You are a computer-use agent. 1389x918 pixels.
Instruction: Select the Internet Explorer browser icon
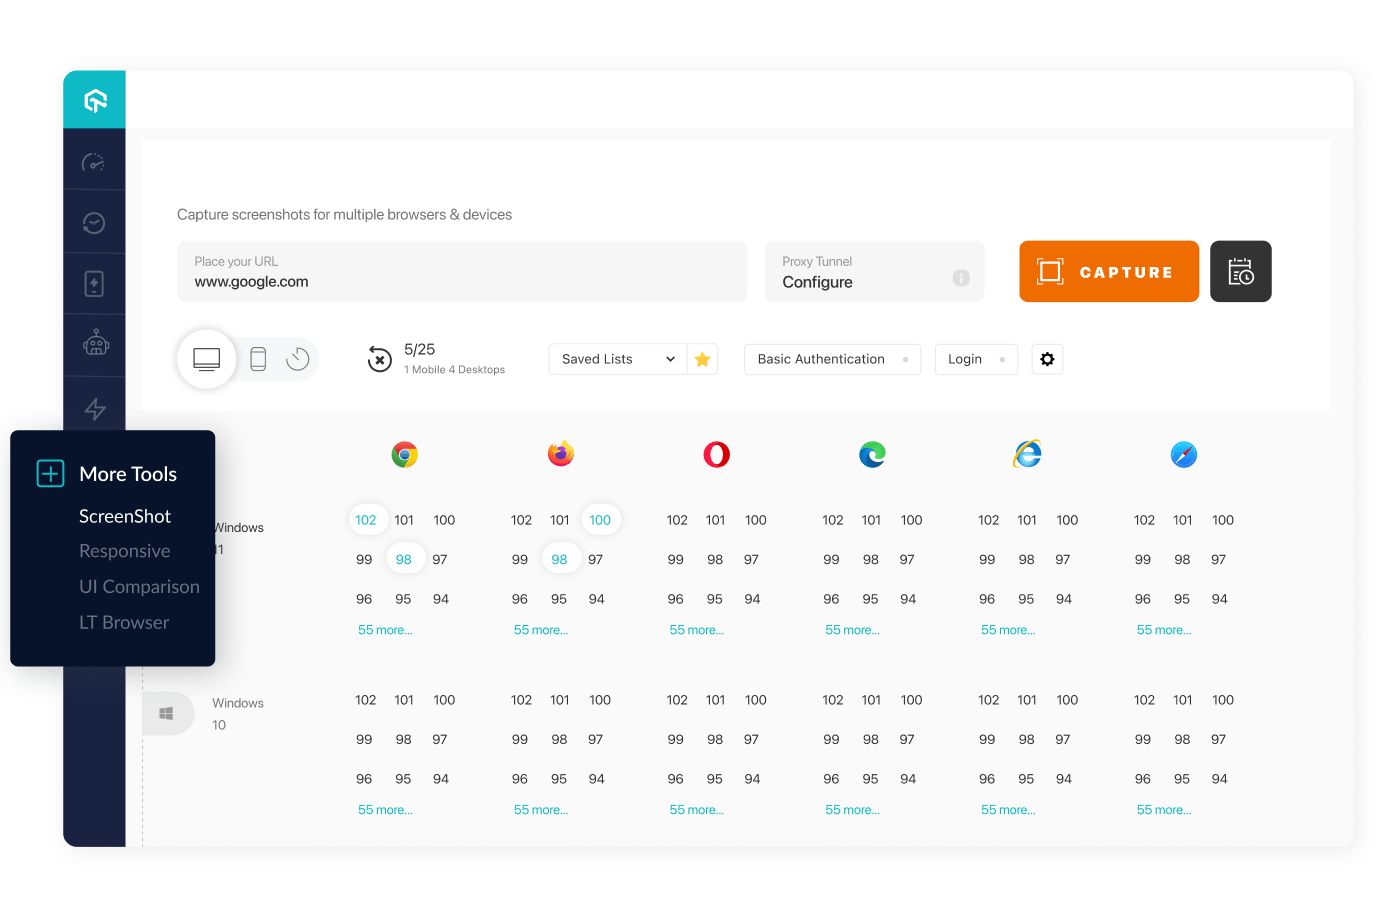coord(1027,453)
